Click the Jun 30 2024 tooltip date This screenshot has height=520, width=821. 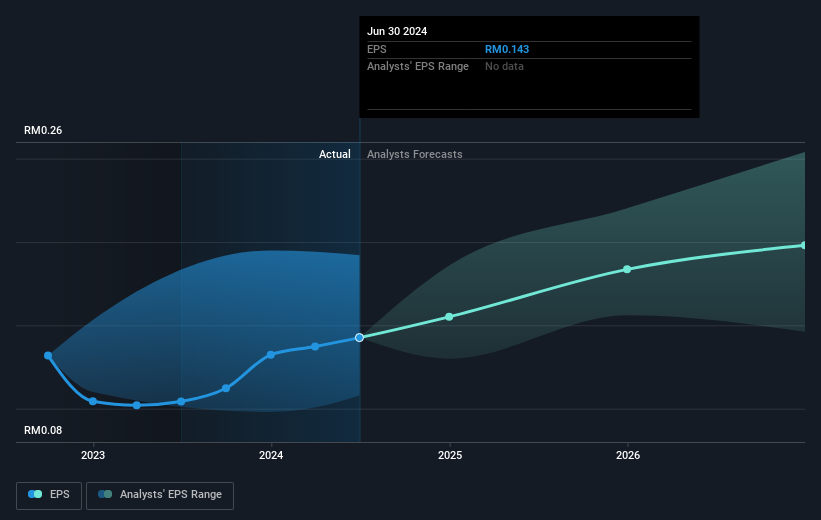pos(397,31)
